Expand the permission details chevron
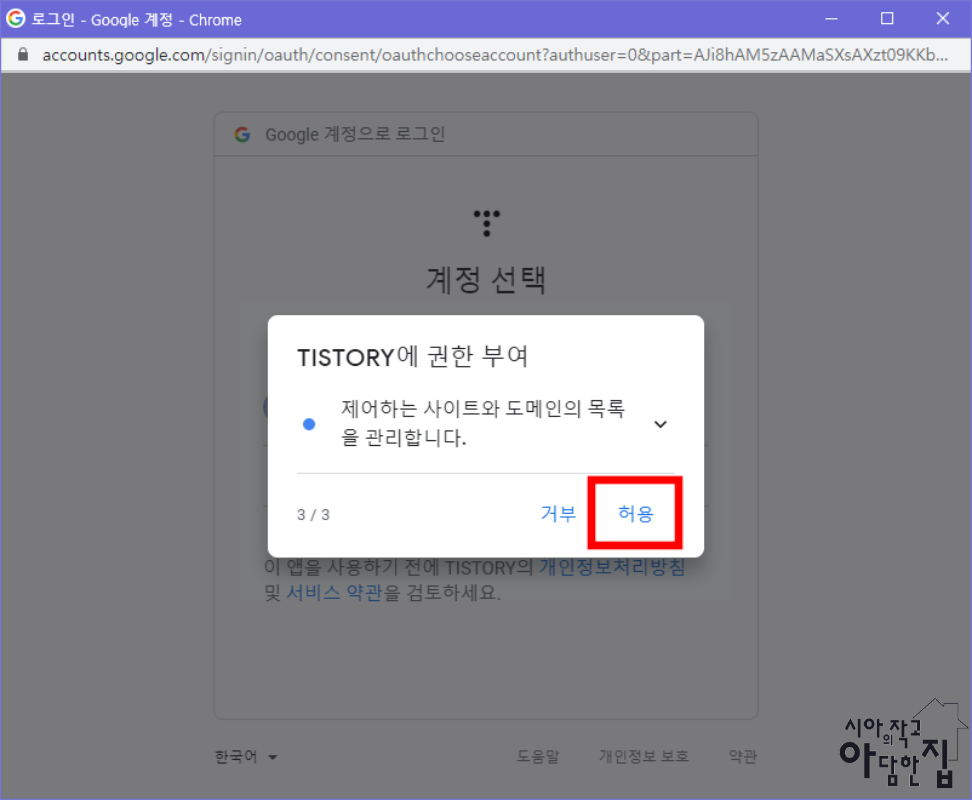Screen dimensions: 972x800 660,424
